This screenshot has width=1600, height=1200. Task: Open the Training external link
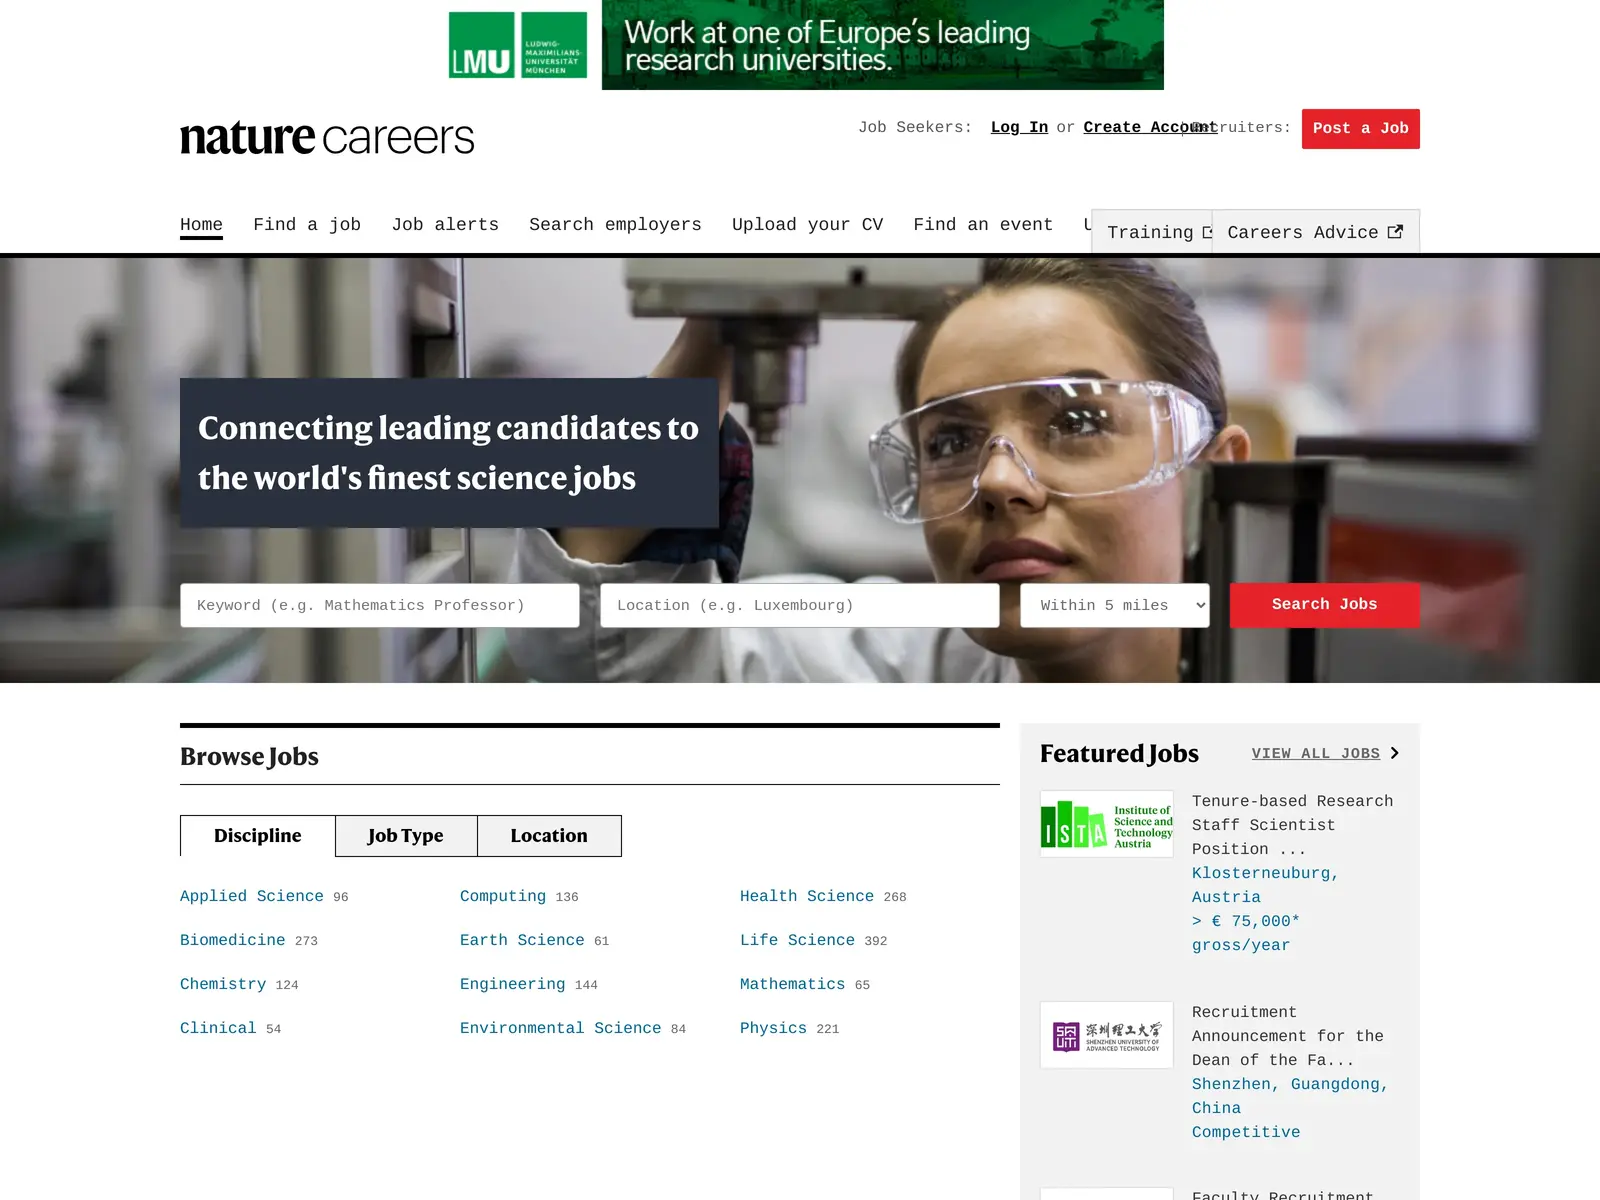pyautogui.click(x=1153, y=232)
